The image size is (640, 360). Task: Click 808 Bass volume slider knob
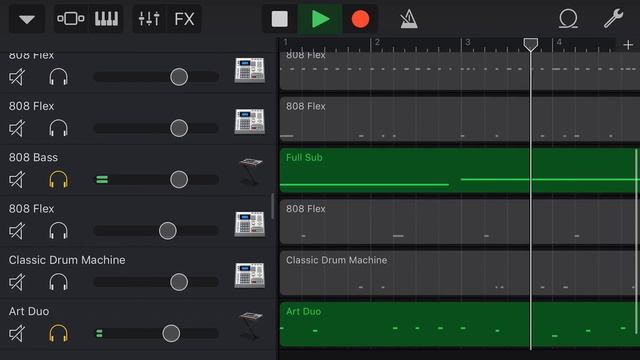[179, 180]
